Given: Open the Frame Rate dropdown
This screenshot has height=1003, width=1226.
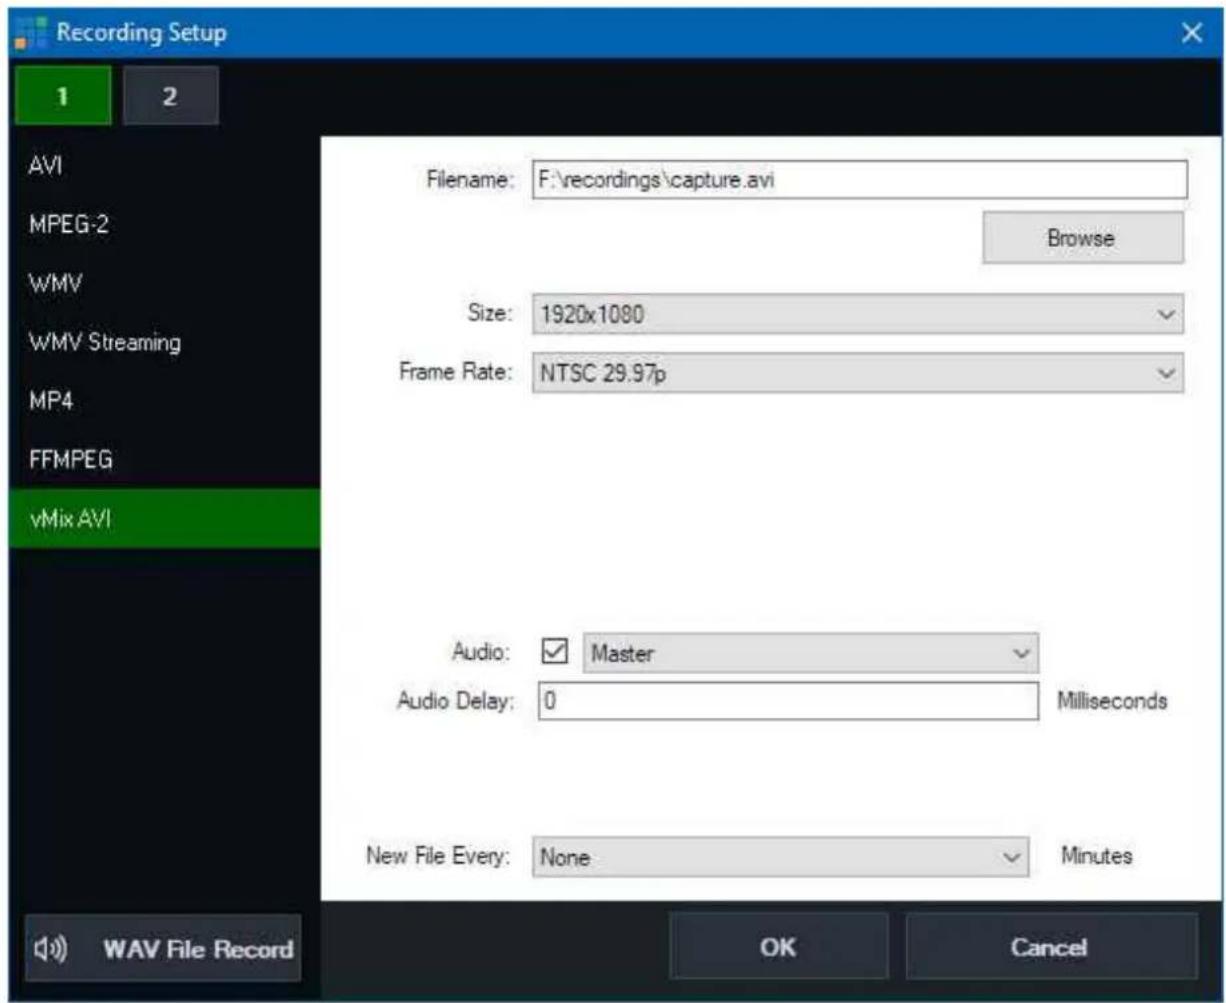Looking at the screenshot, I should click(x=856, y=373).
